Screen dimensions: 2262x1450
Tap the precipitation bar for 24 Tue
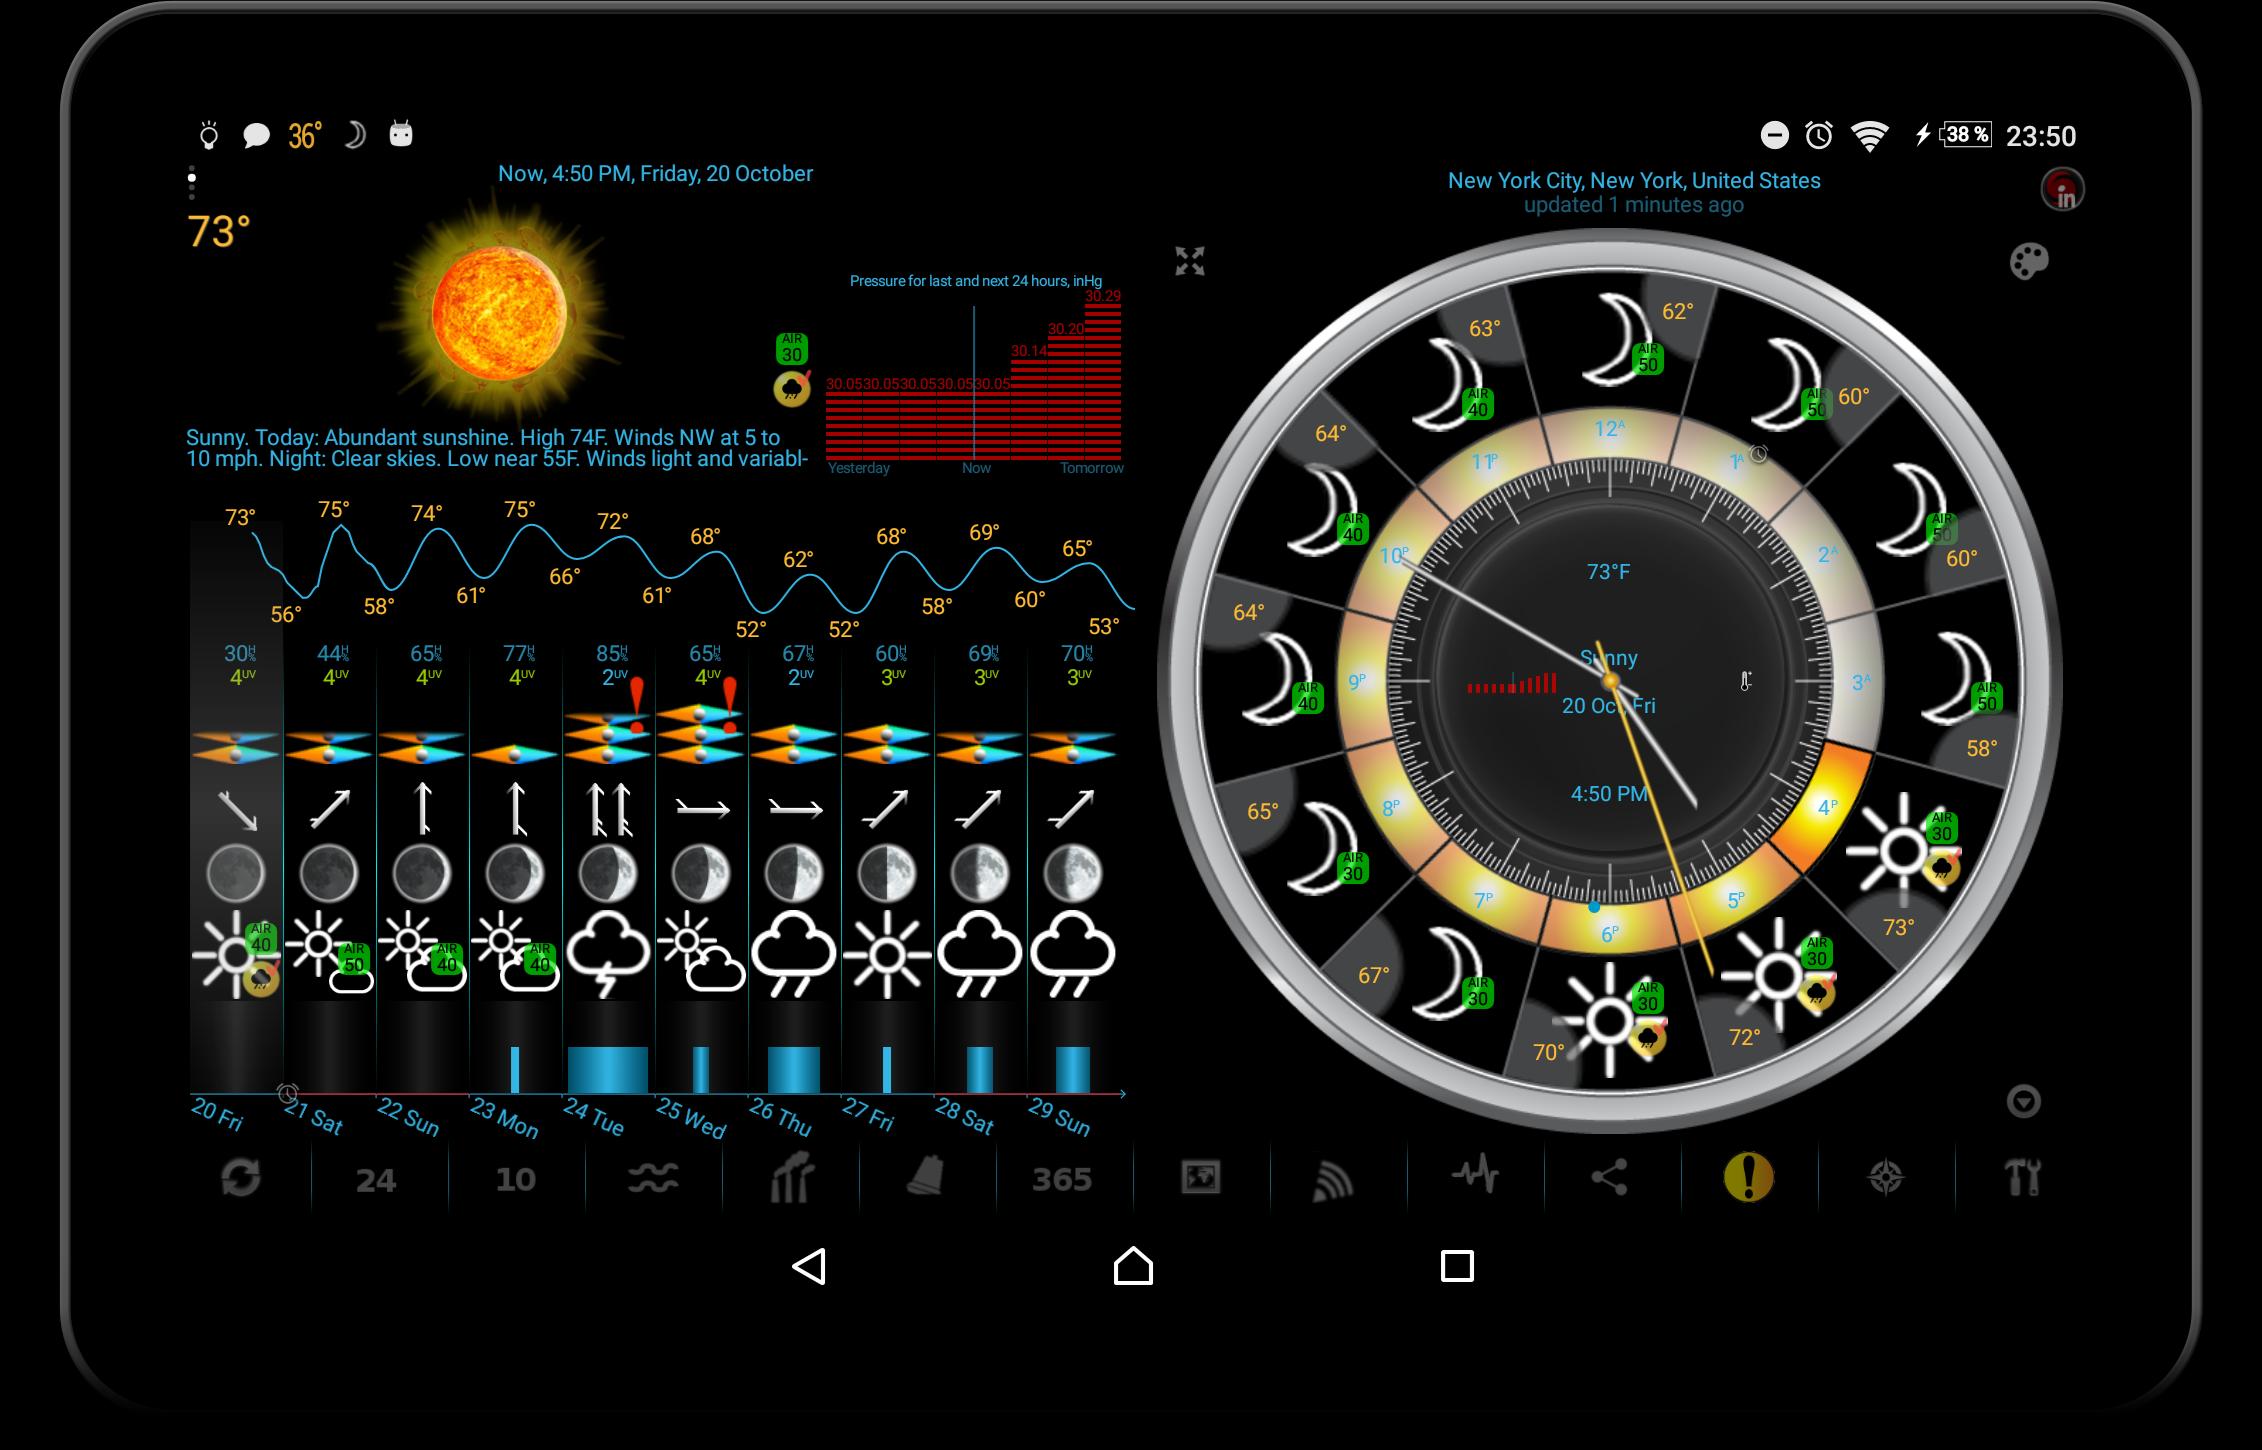(x=608, y=1070)
